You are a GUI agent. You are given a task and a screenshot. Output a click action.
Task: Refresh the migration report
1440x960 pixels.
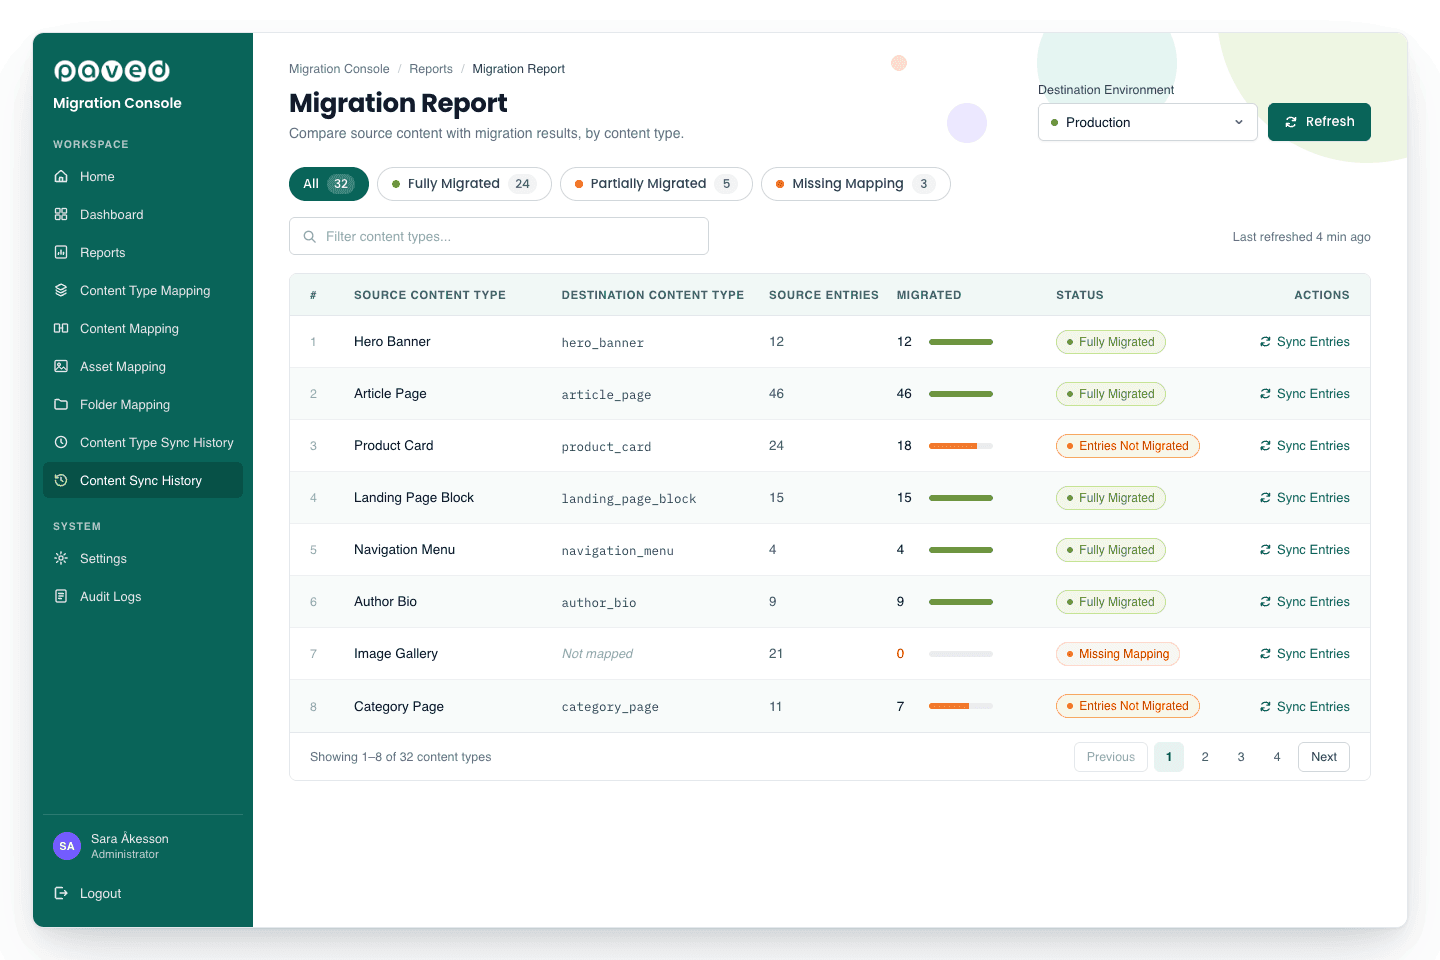coord(1319,122)
